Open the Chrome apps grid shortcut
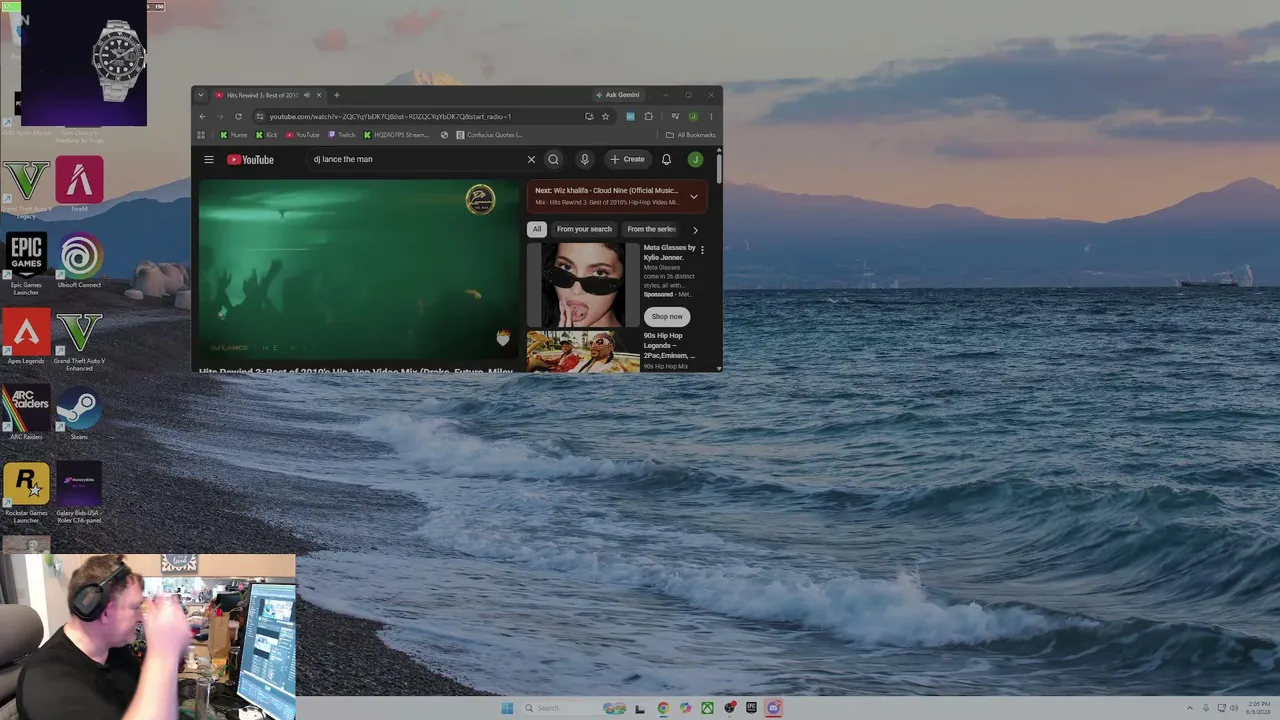The height and width of the screenshot is (720, 1280). coord(201,135)
